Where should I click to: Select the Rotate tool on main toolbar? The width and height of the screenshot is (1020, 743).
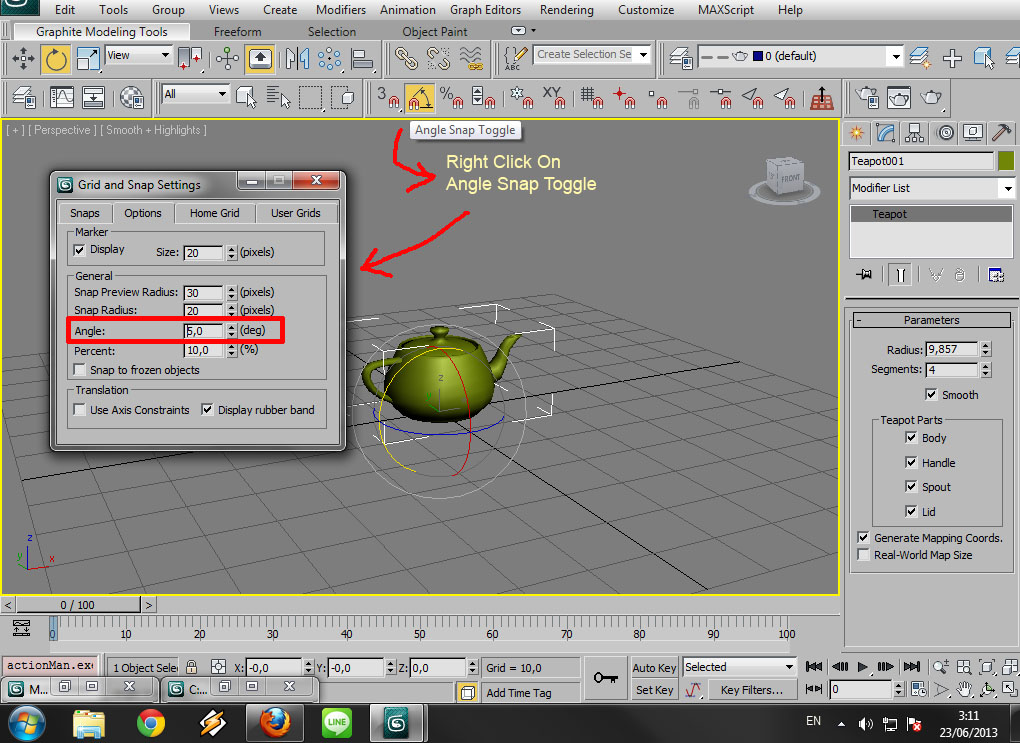[56, 59]
